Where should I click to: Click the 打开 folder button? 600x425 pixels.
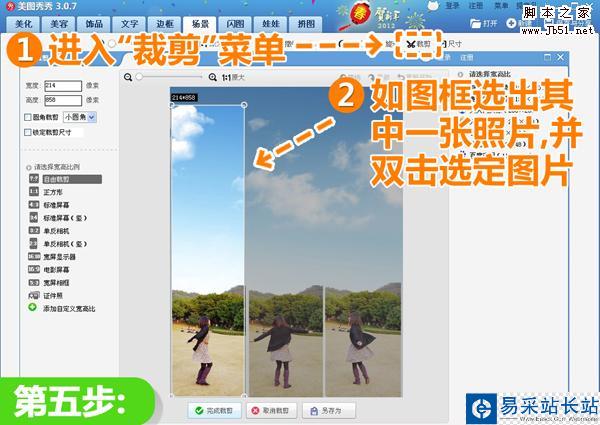484,23
